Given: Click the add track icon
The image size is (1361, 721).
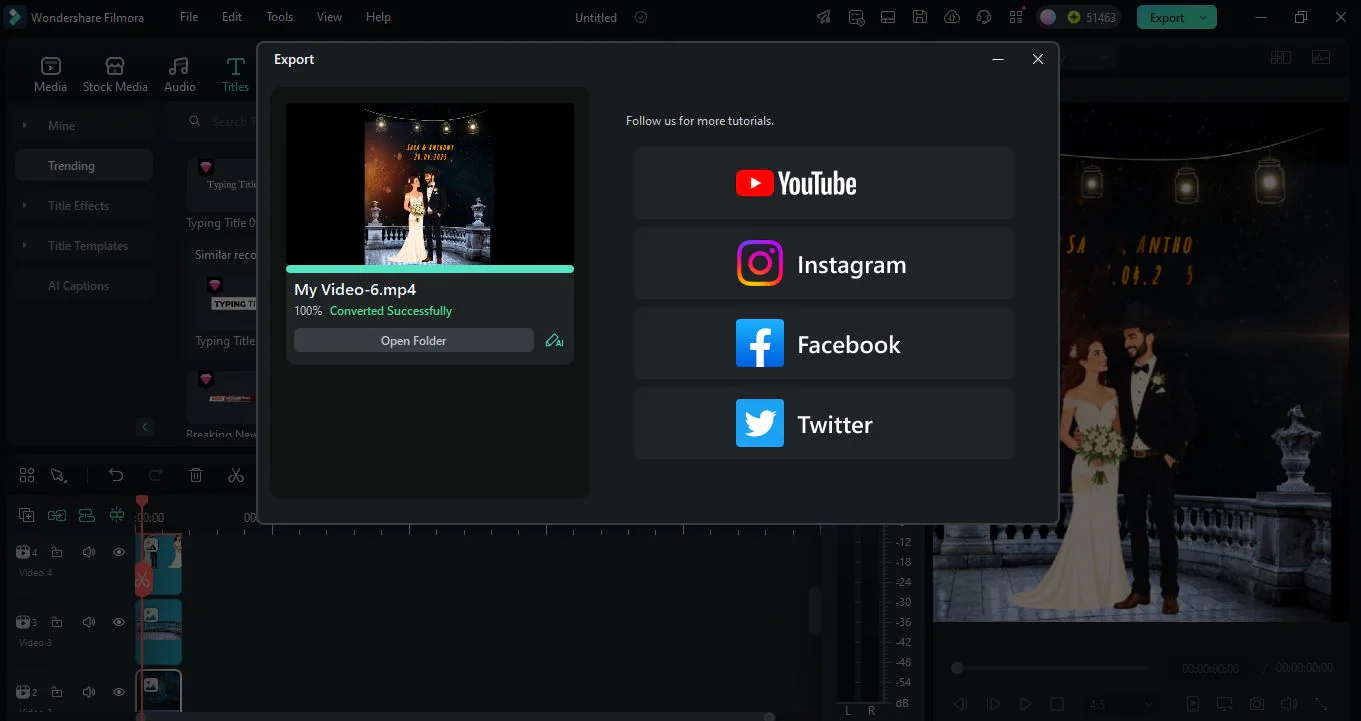Looking at the screenshot, I should tap(27, 515).
